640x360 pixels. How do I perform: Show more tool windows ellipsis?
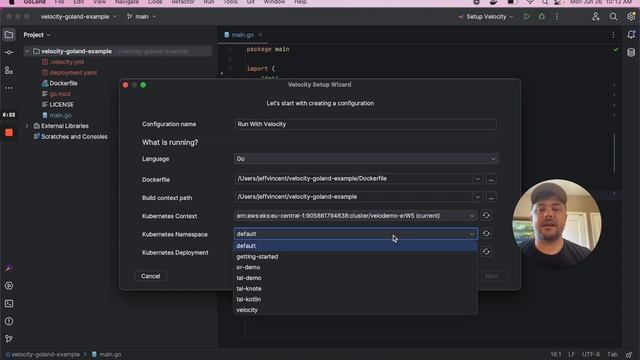9,88
